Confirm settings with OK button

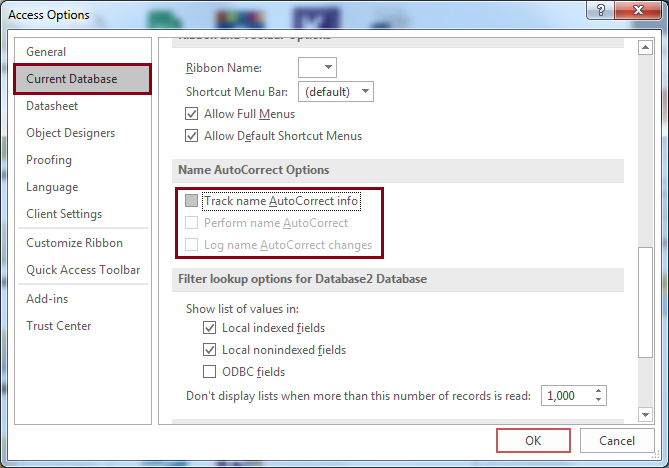(x=533, y=441)
